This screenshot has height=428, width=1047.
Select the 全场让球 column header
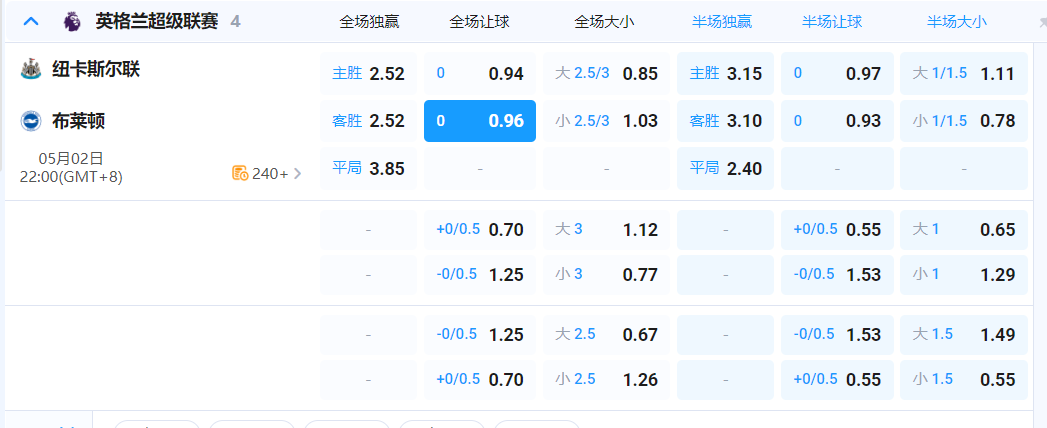click(479, 21)
